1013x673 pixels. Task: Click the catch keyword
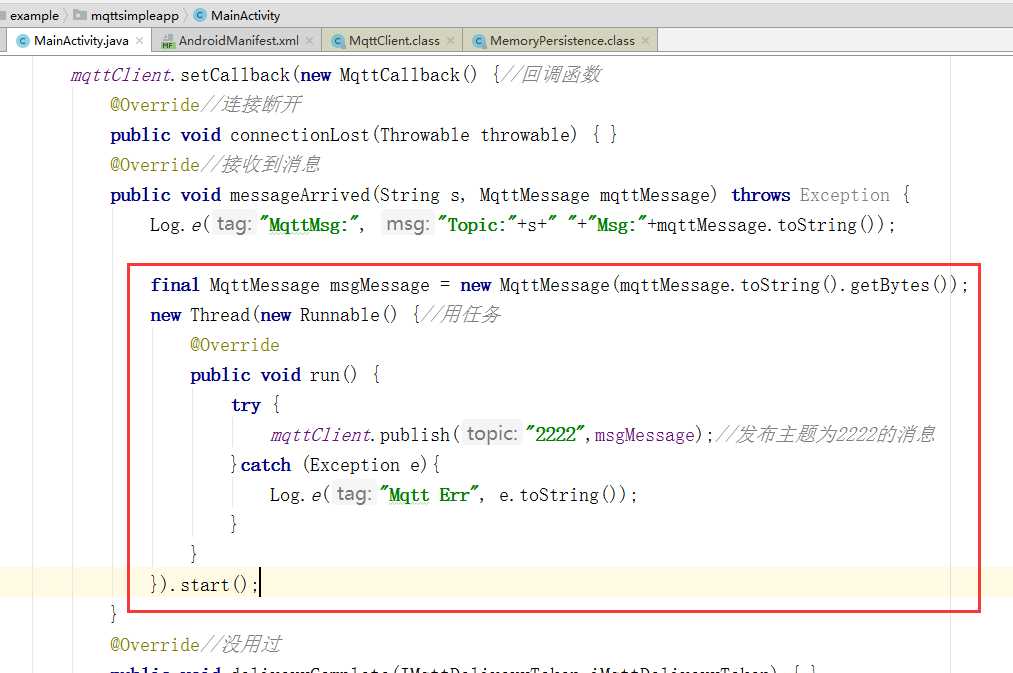(266, 465)
